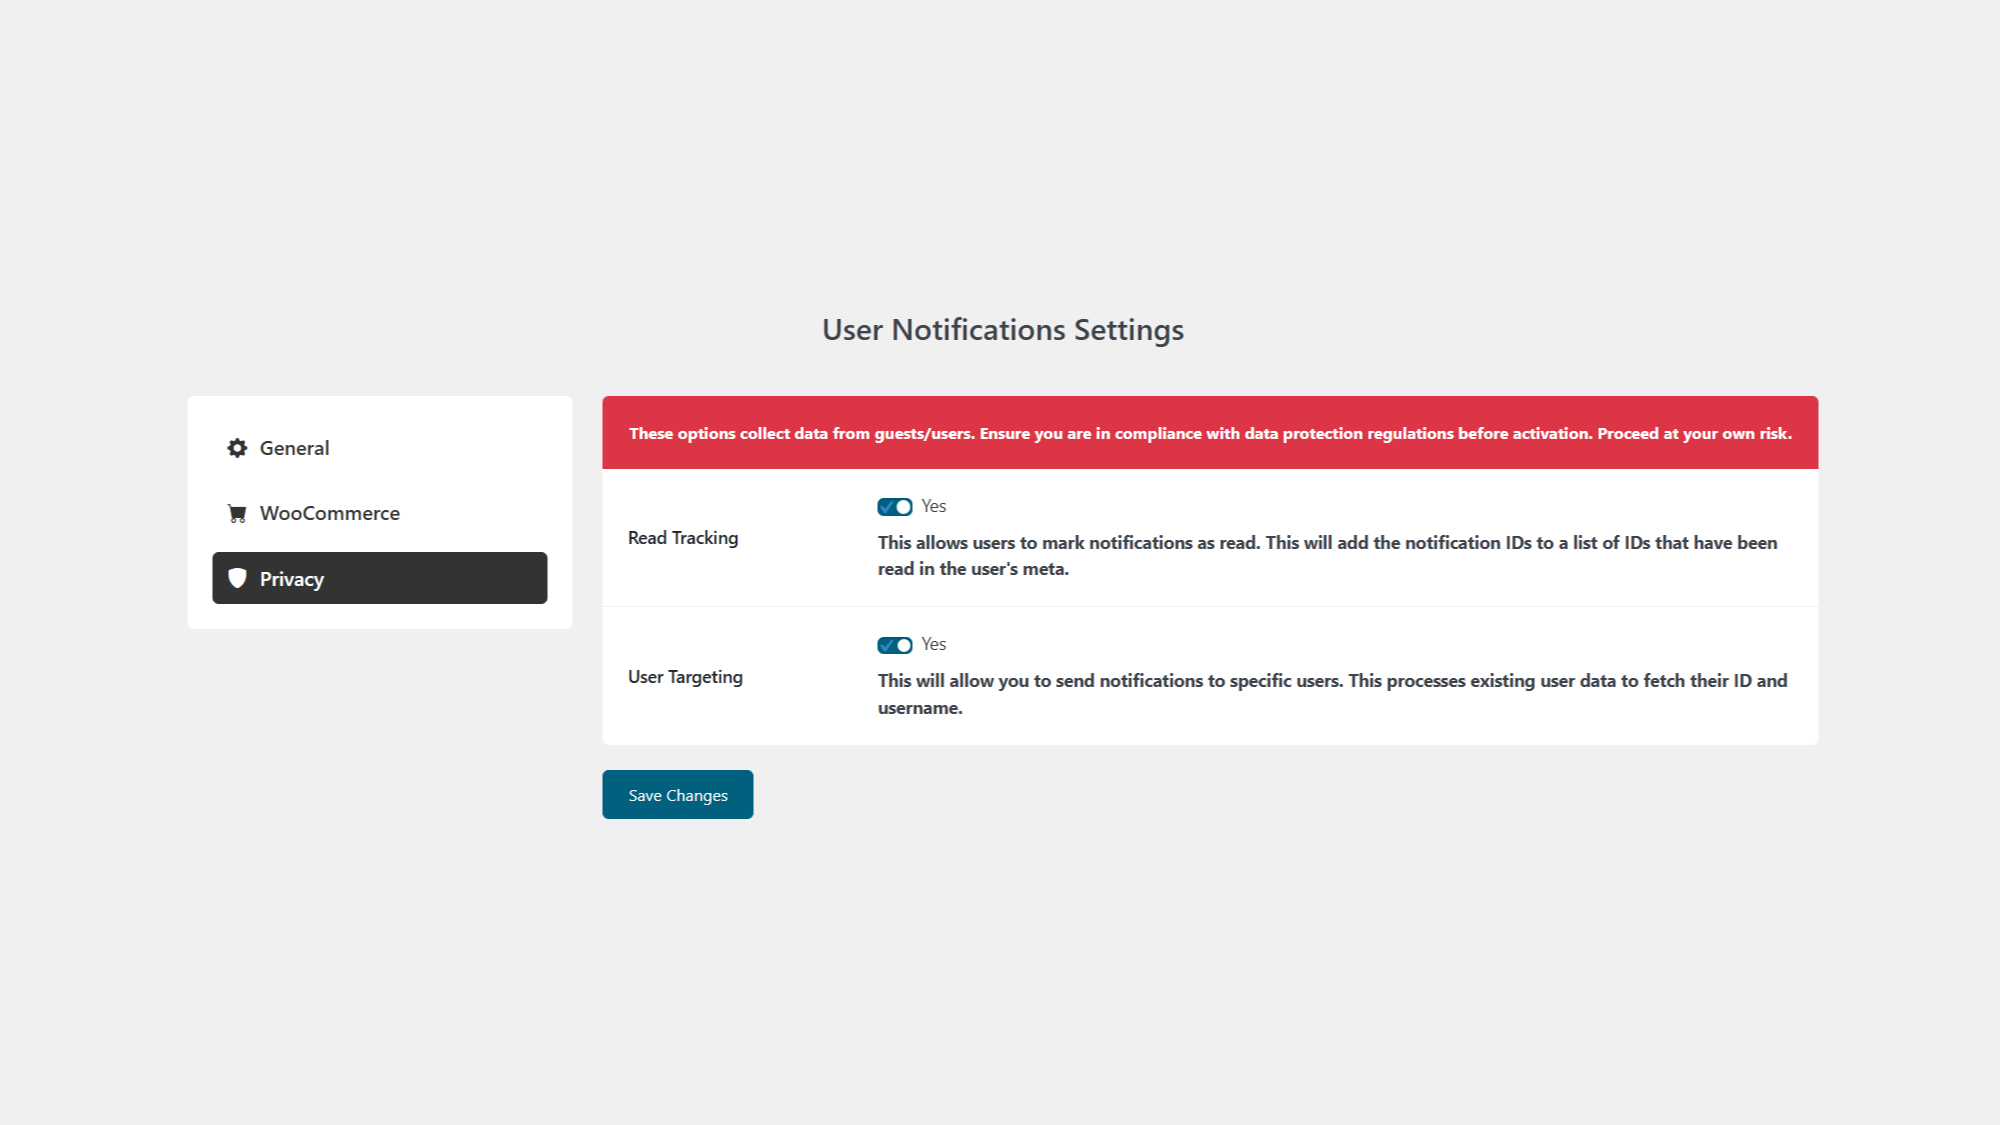Toggle off the Read Tracking switch
2000x1125 pixels.
coord(894,505)
